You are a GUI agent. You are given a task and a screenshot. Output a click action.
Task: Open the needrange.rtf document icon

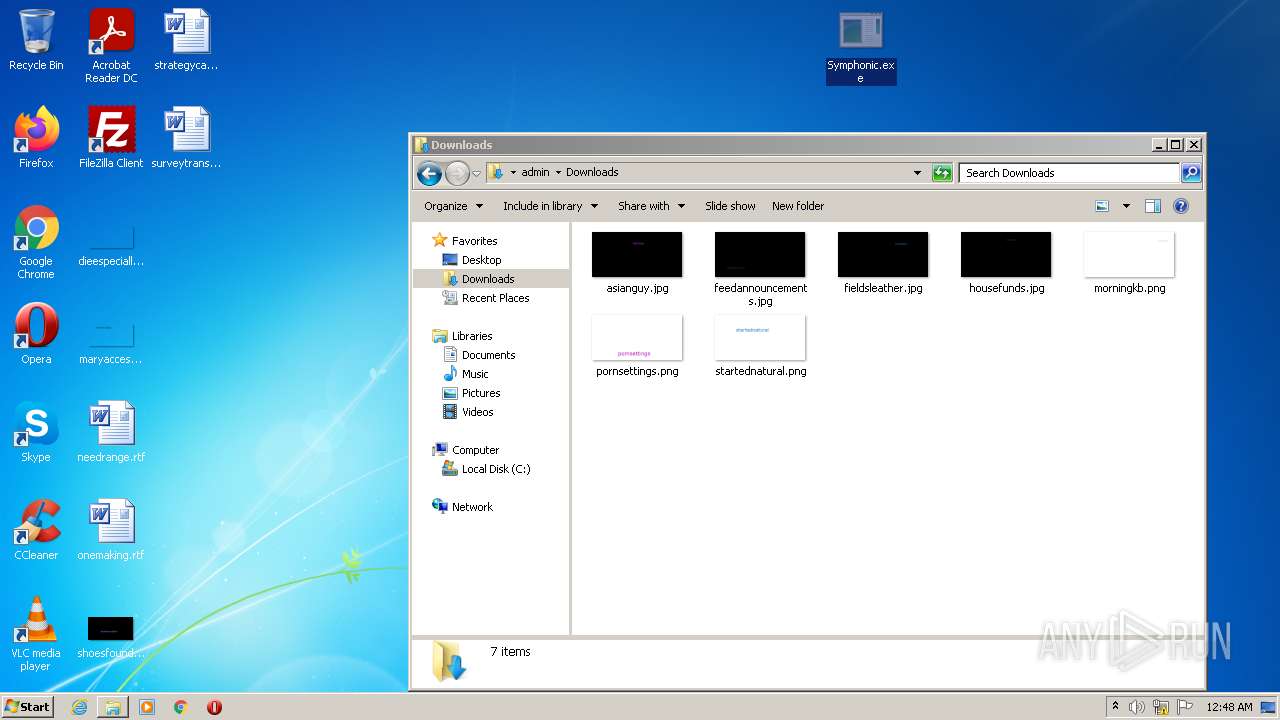pyautogui.click(x=111, y=432)
